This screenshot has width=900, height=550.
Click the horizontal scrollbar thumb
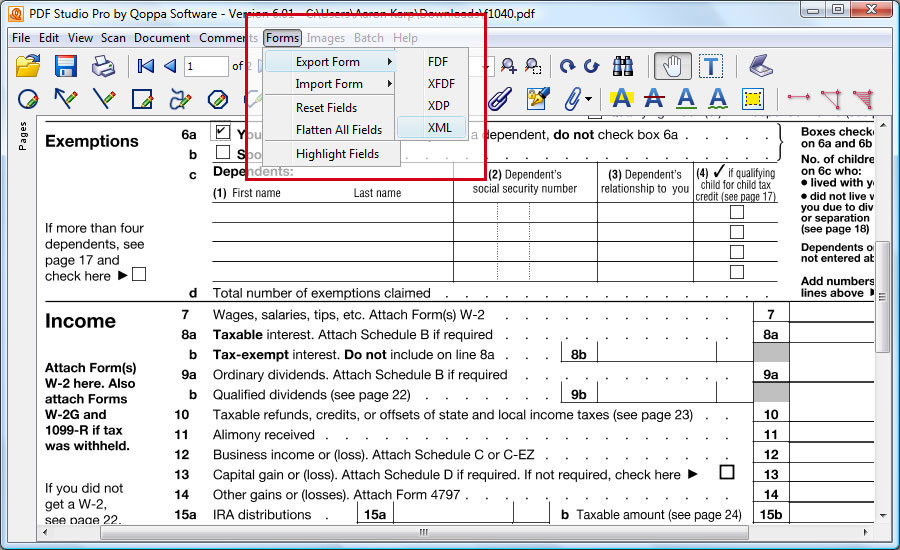[x=424, y=532]
